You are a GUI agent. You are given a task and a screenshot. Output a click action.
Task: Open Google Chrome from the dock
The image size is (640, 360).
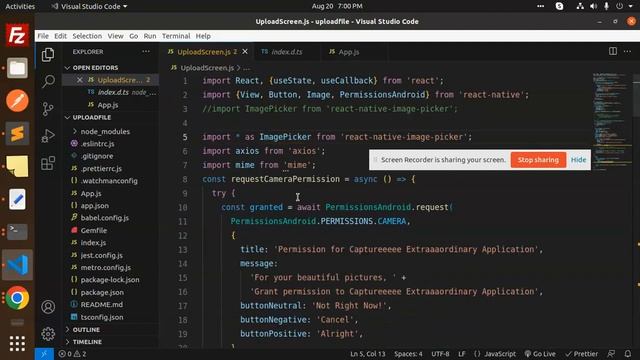17,298
